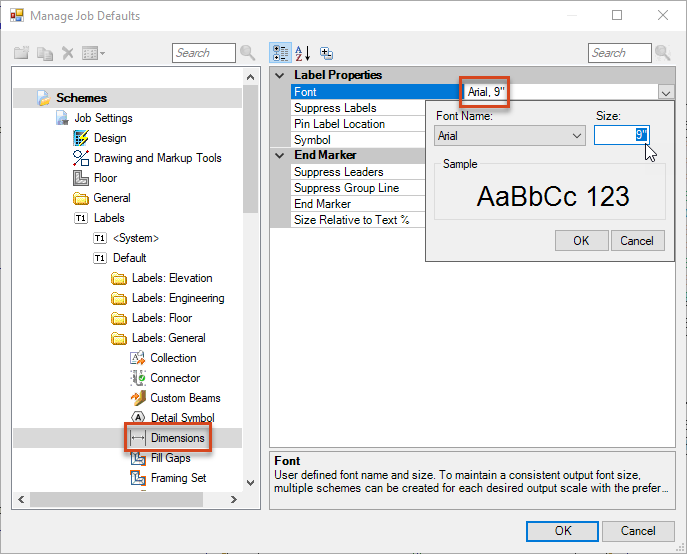Select the Framing Set label item
Screen dimensions: 687x554
pos(178,478)
